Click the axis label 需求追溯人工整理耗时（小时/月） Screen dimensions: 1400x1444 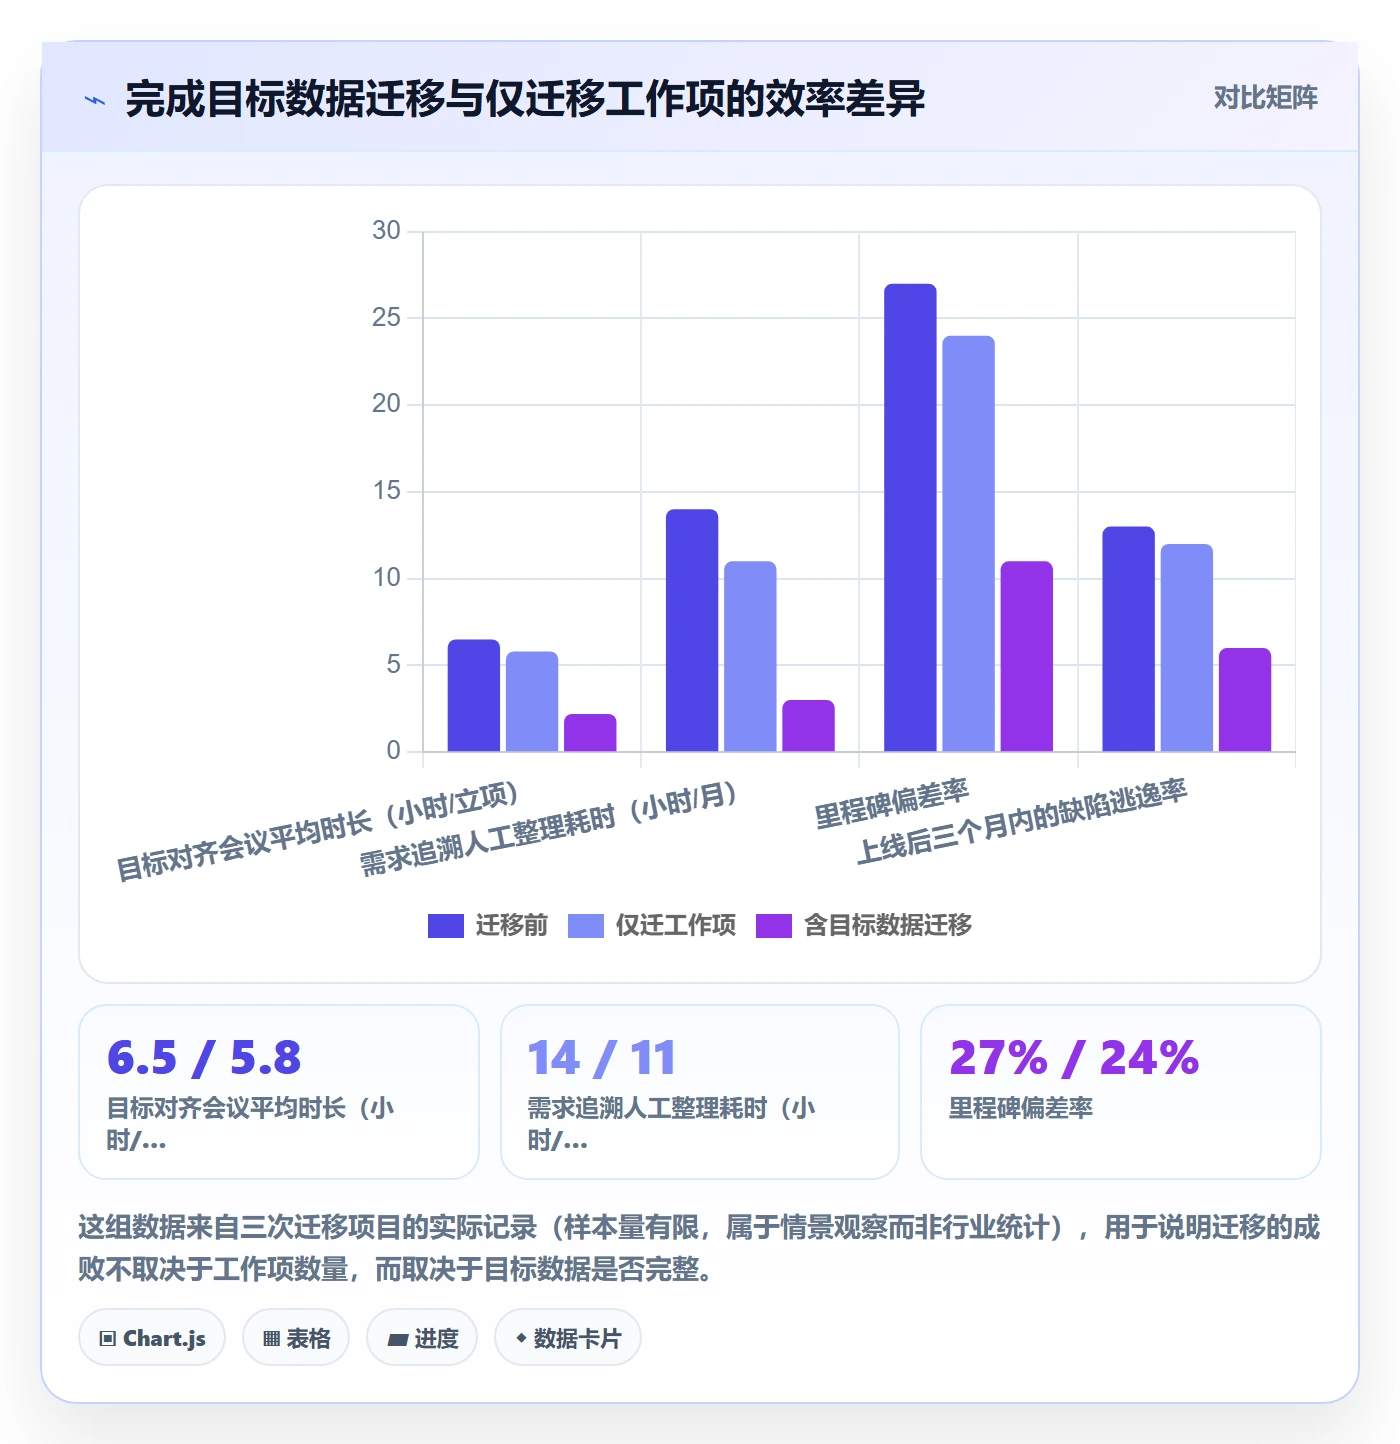549,829
